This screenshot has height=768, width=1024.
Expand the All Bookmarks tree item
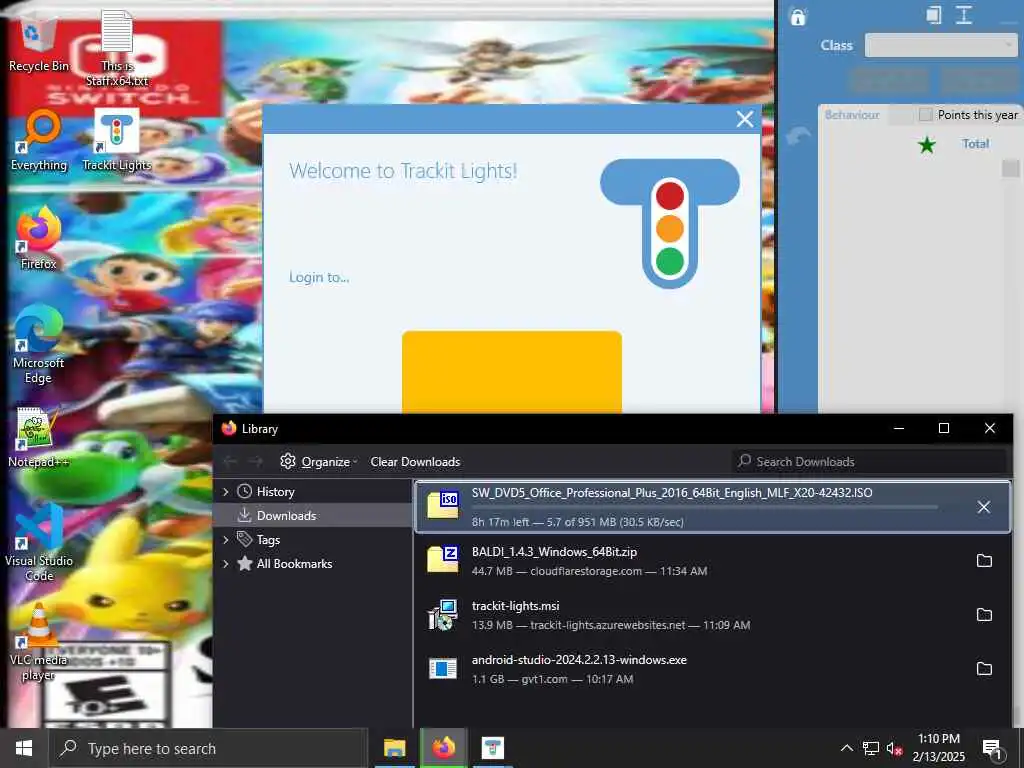click(226, 564)
